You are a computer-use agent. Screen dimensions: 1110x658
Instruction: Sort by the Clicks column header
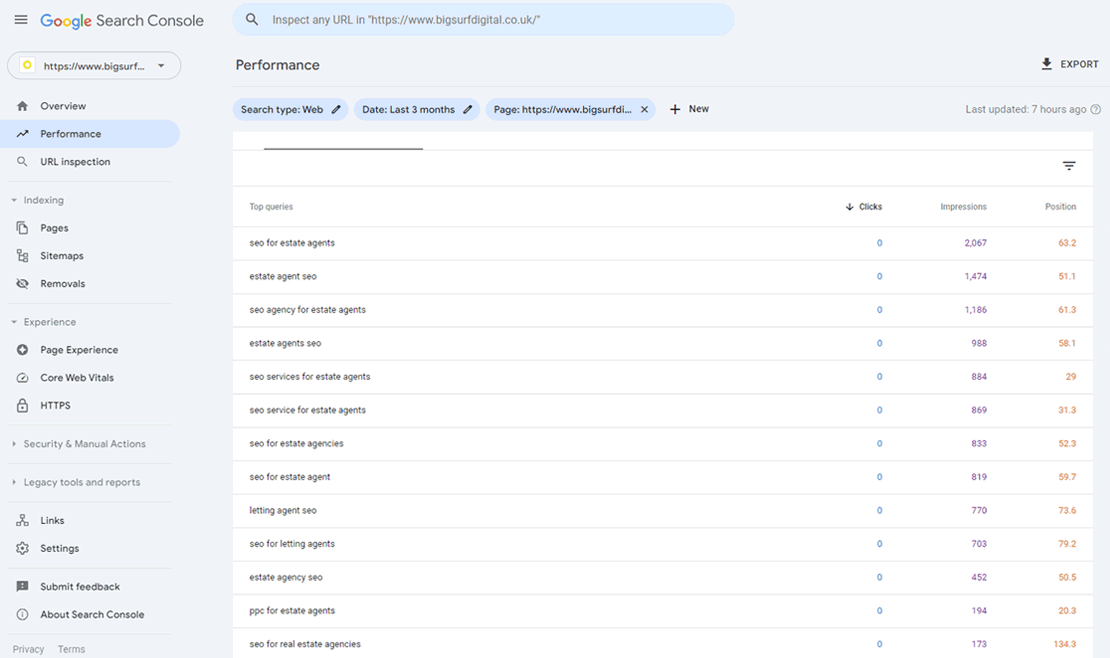click(871, 207)
